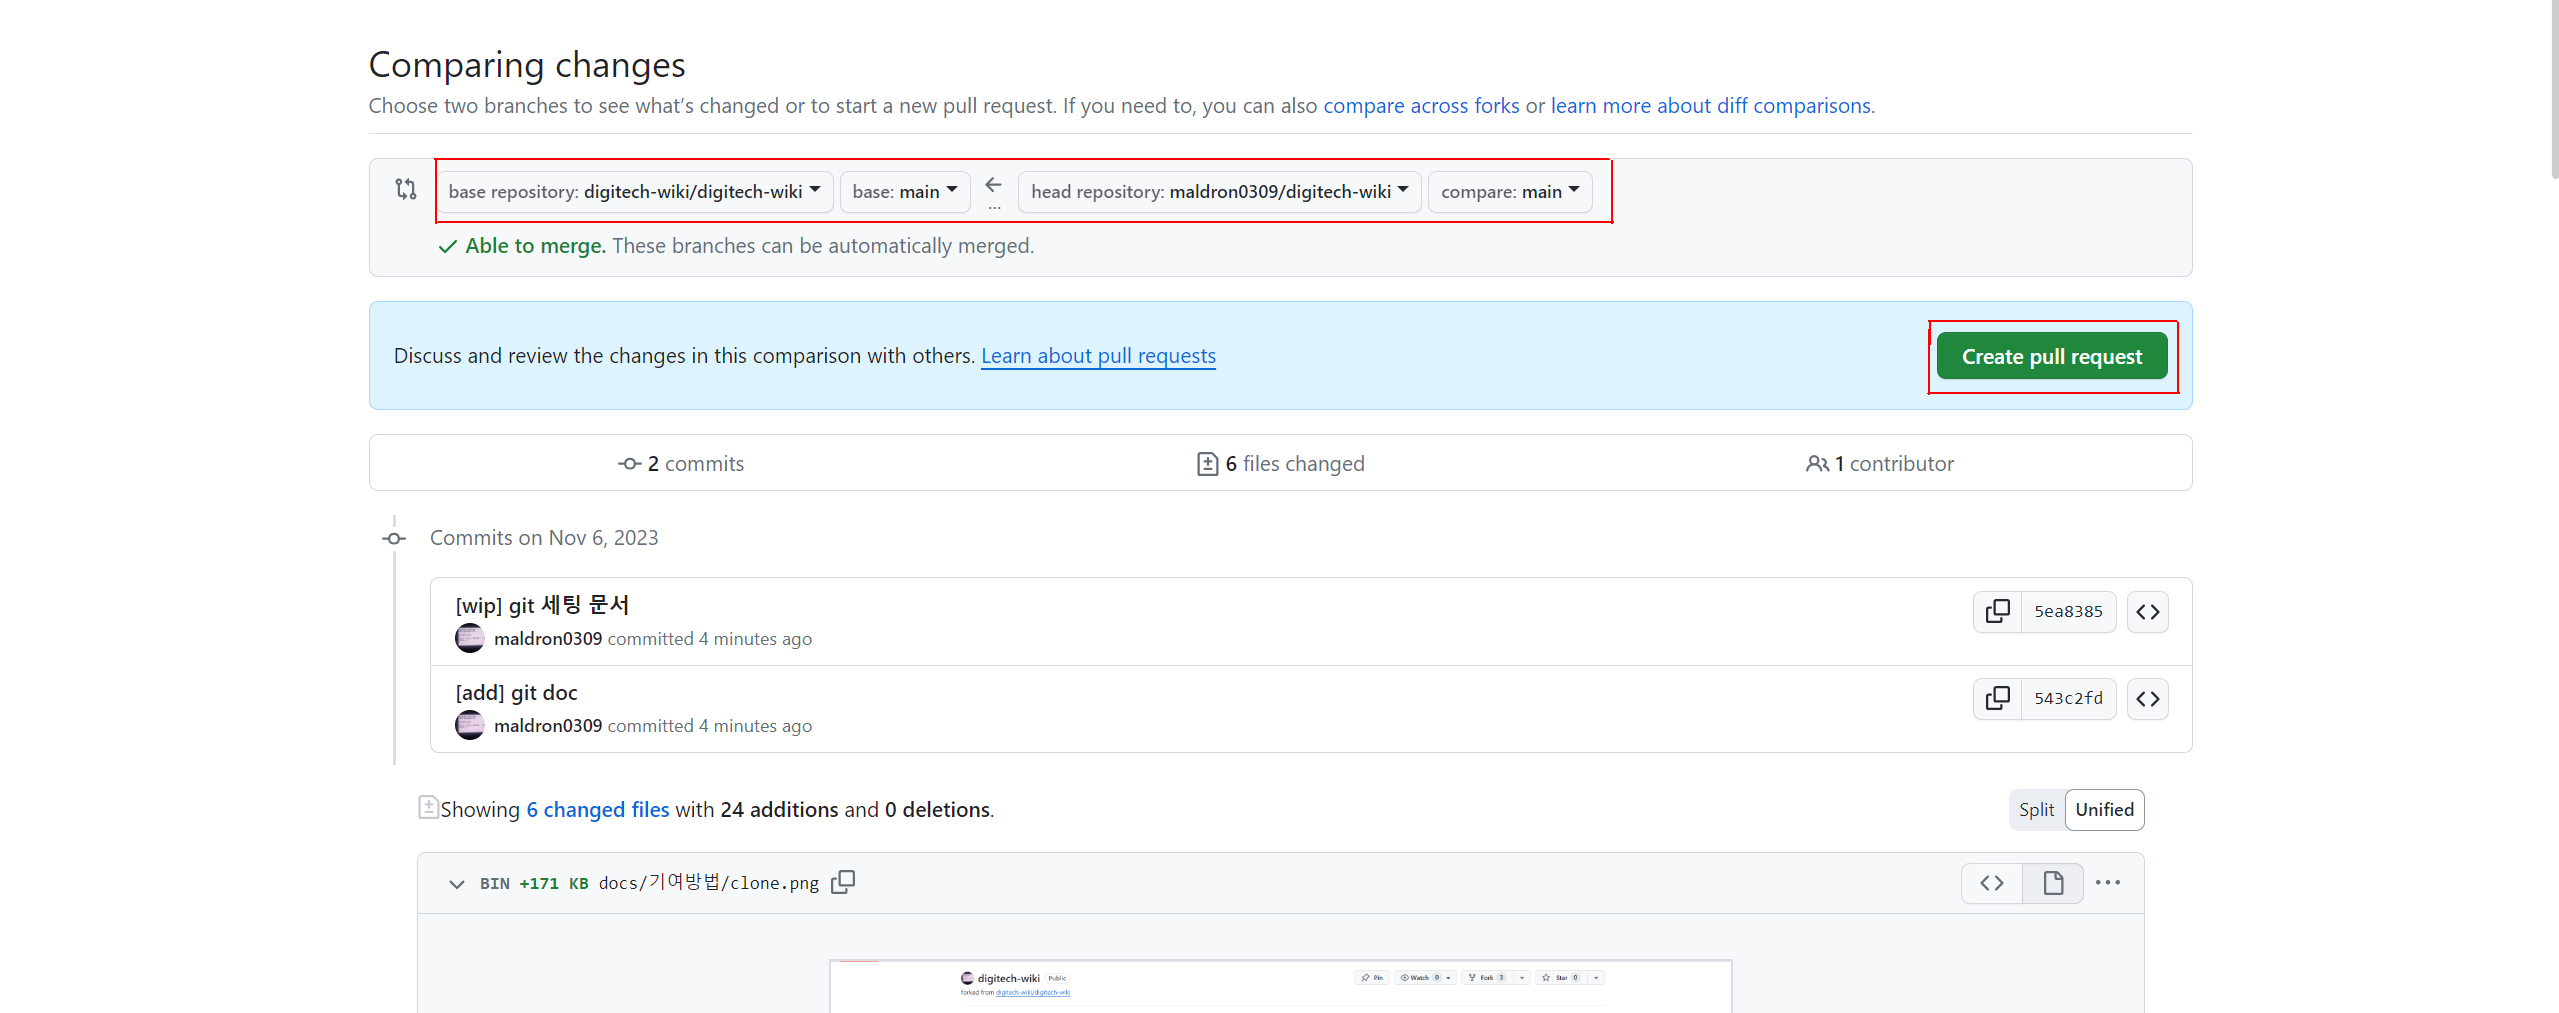
Task: Switch diff view to Unified
Action: (x=2104, y=810)
